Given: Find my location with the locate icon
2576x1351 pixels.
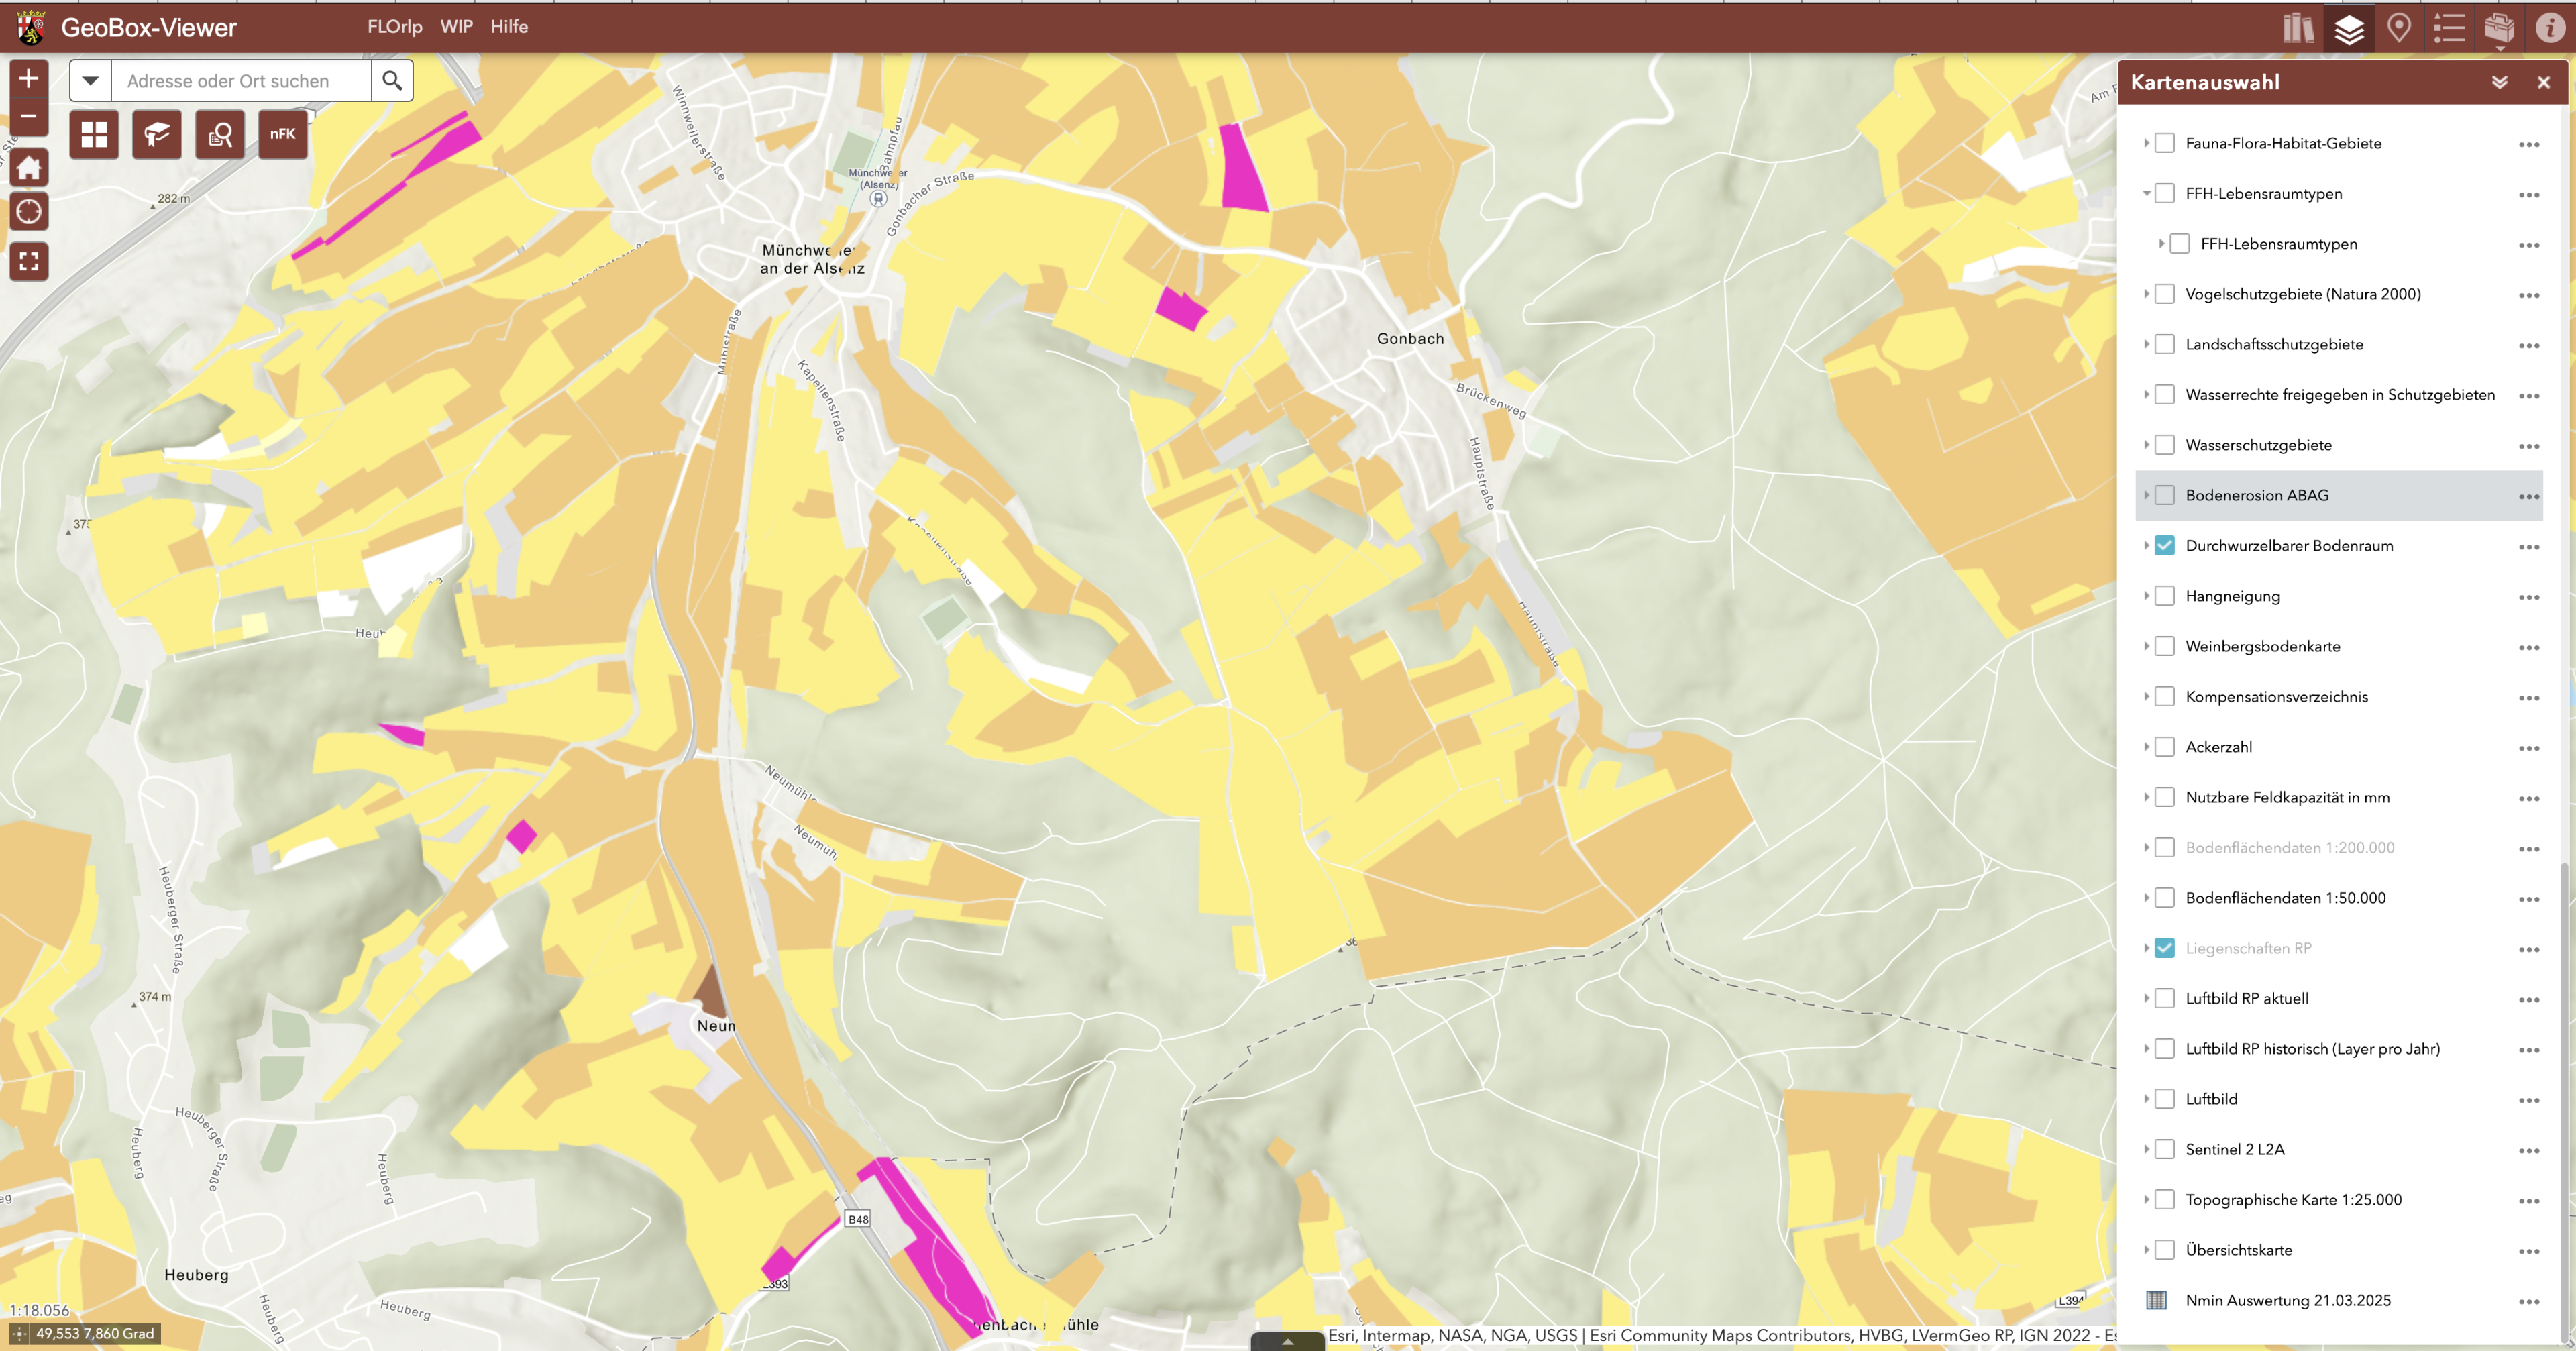Looking at the screenshot, I should point(29,212).
